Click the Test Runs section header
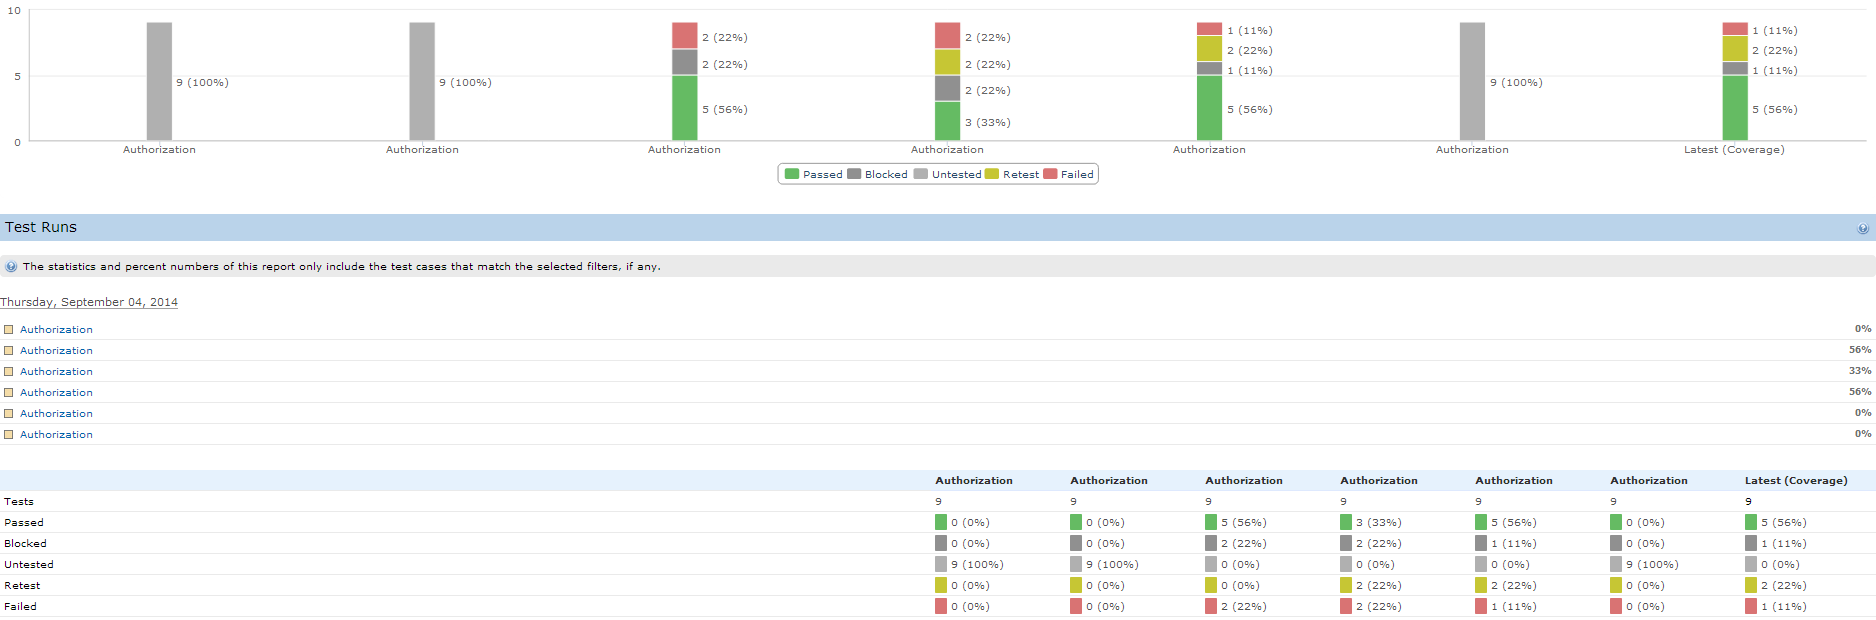The height and width of the screenshot is (620, 1876). pyautogui.click(x=938, y=227)
